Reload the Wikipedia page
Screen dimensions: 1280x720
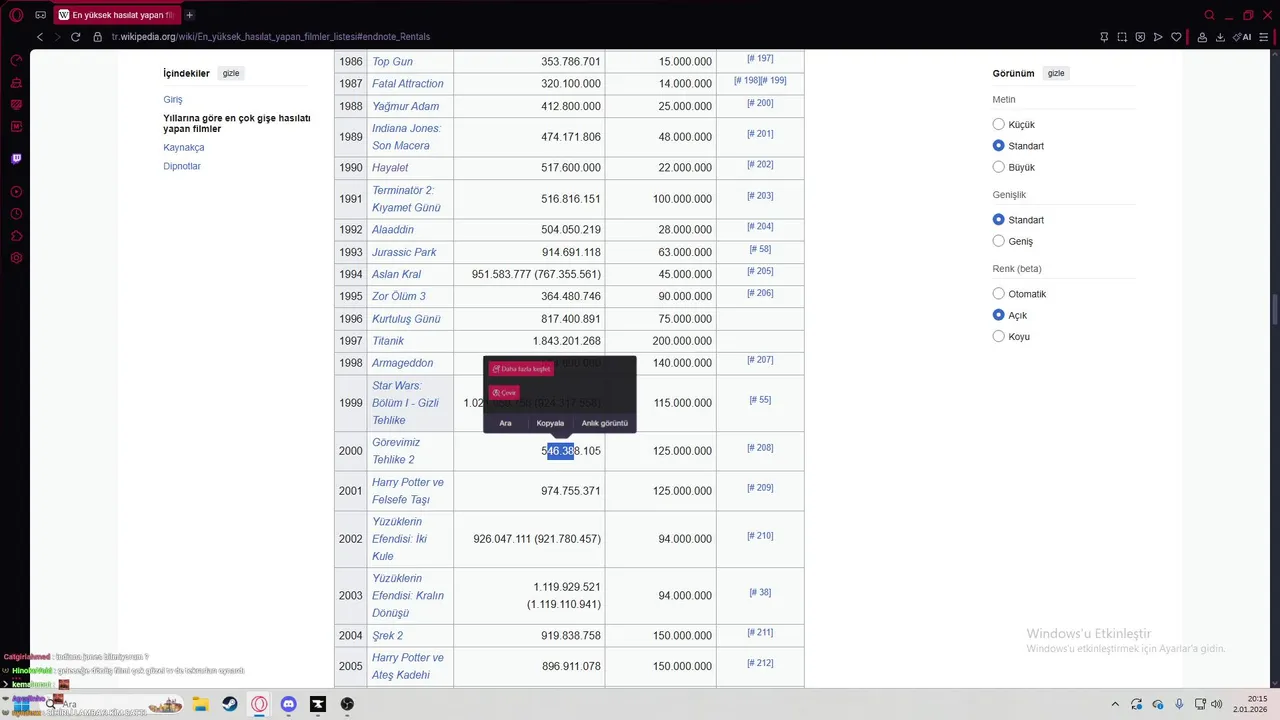click(75, 37)
